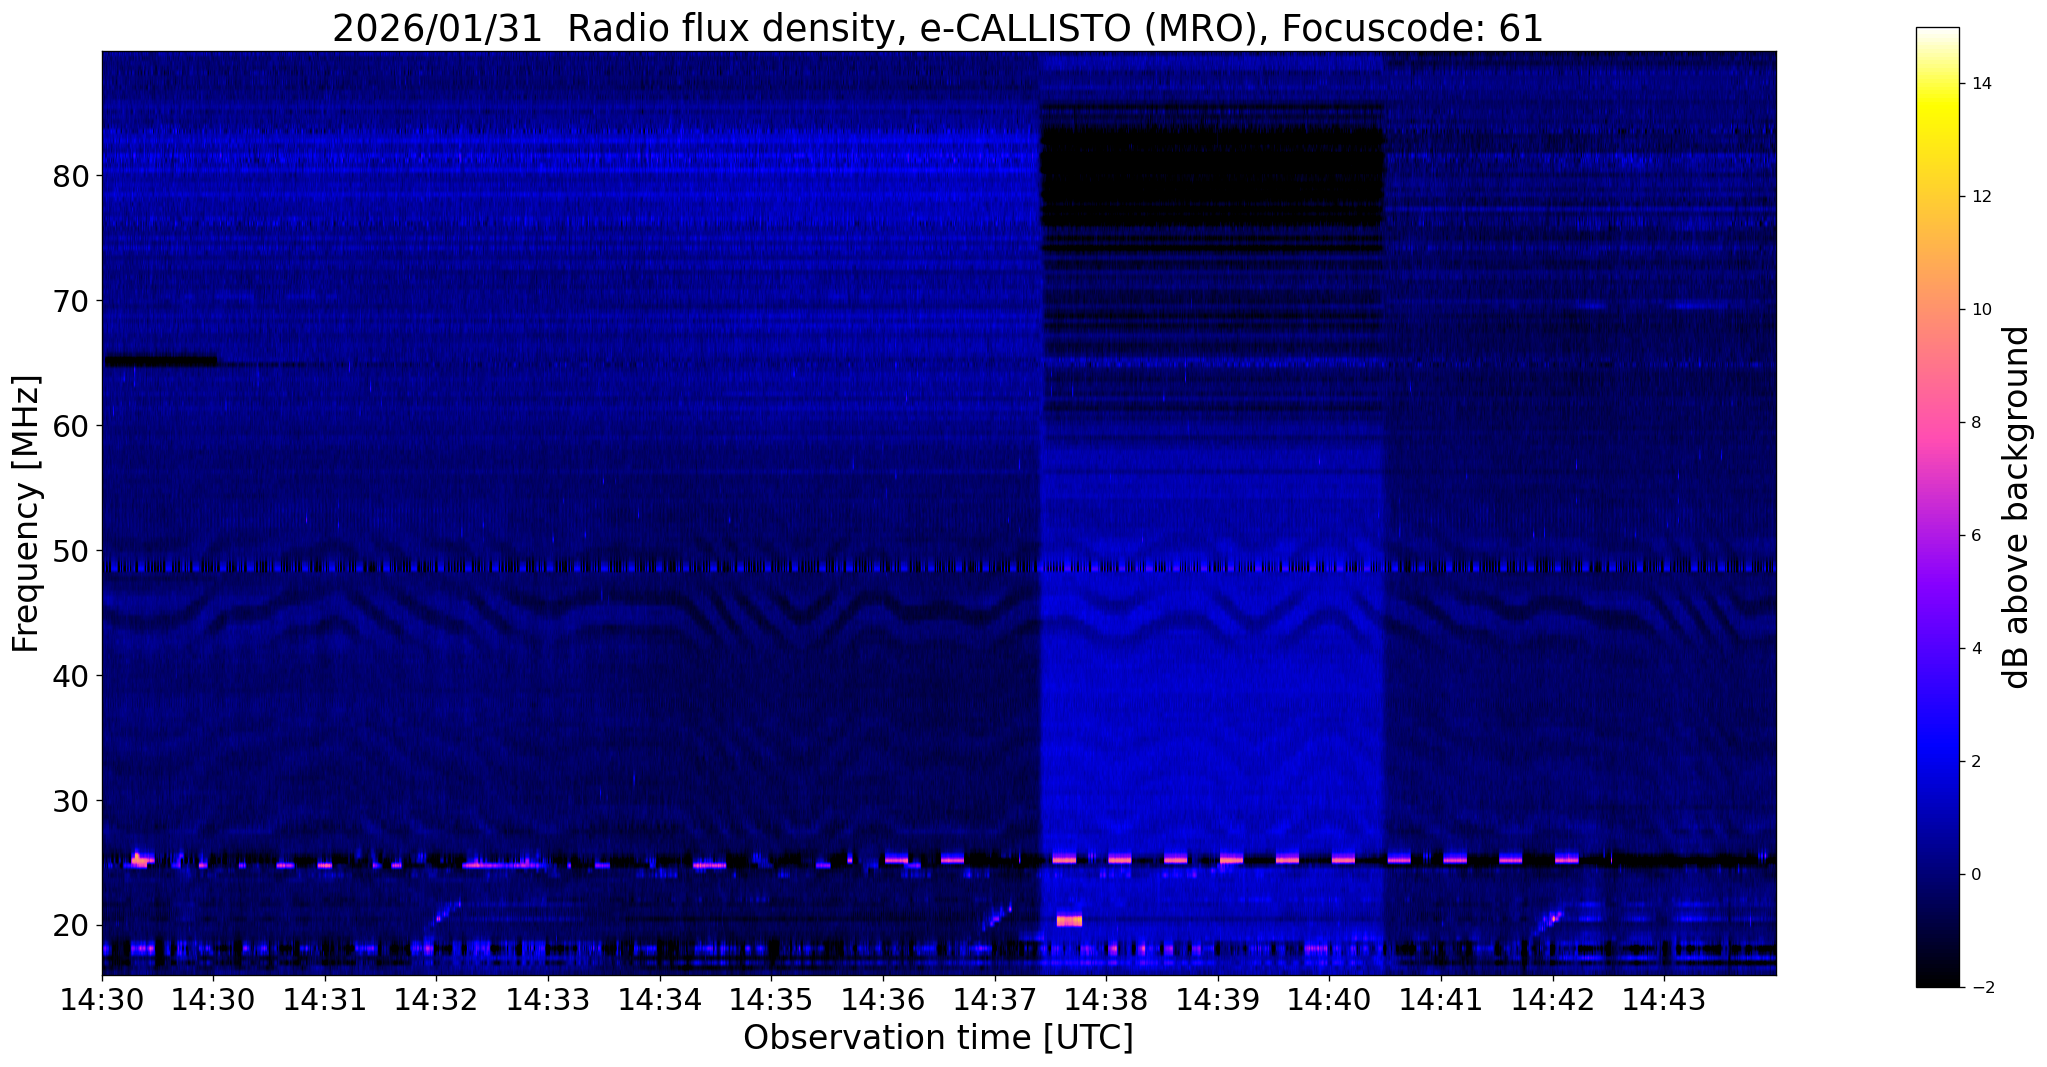Viewport: 2047px width, 1067px height.
Task: Click the colorbar tick label 14
Action: coord(1980,84)
